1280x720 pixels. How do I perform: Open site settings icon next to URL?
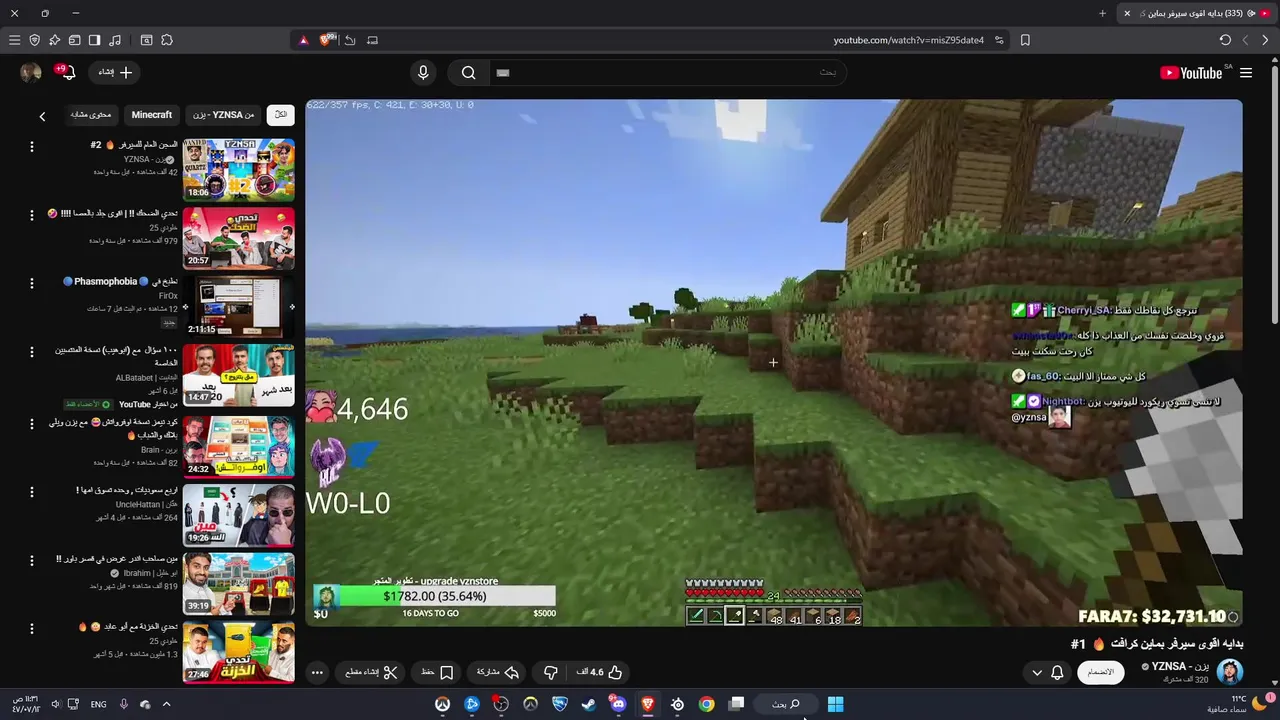coord(999,40)
